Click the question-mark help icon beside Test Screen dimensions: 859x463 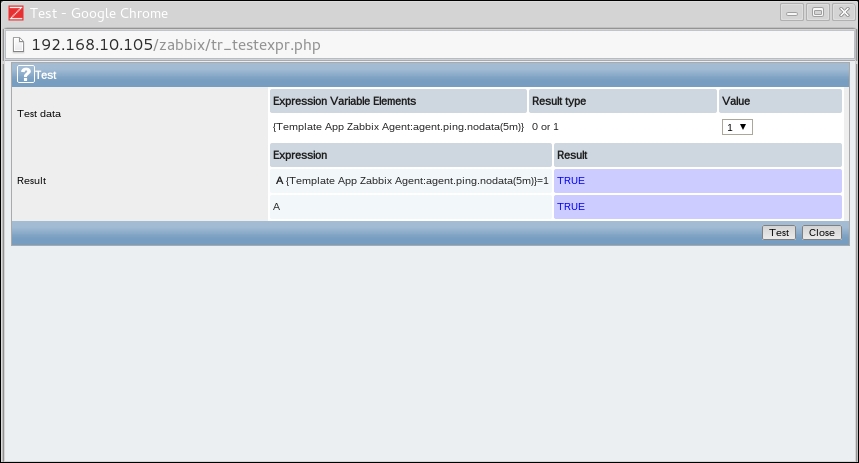(25, 74)
